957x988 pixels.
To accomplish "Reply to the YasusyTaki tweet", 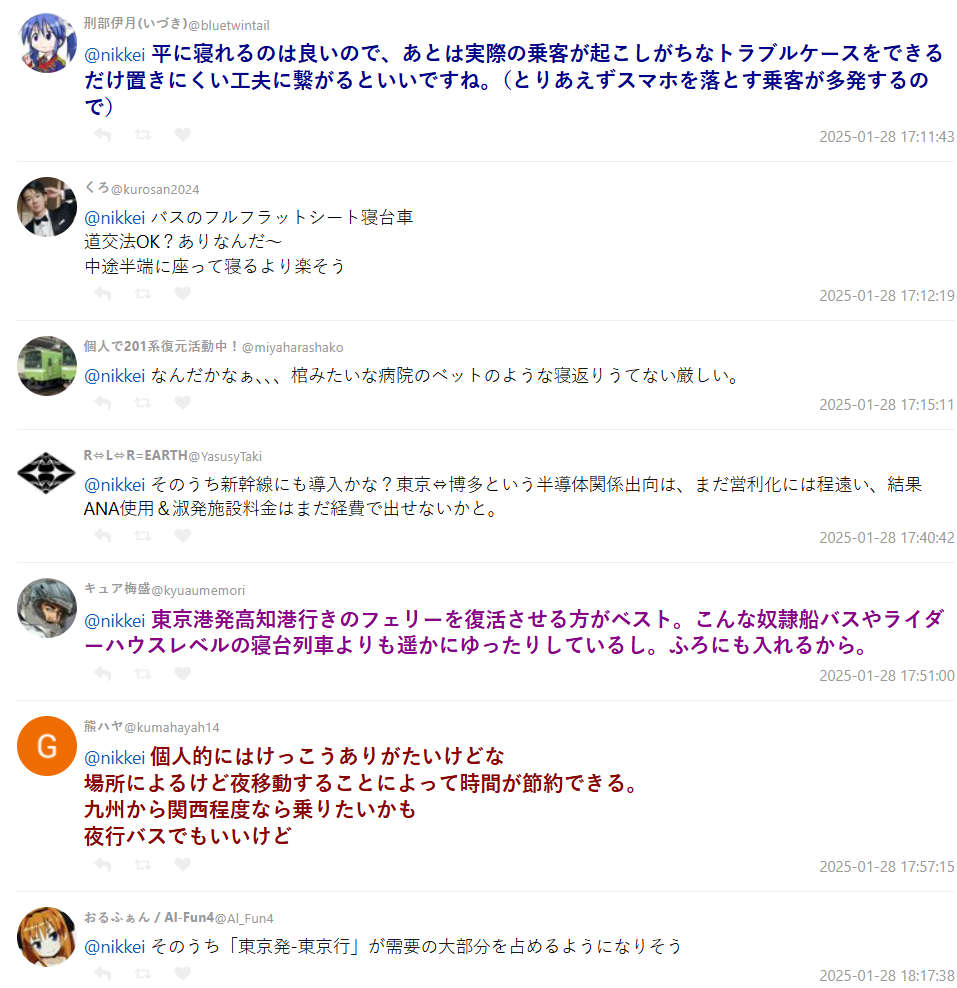I will pos(103,536).
